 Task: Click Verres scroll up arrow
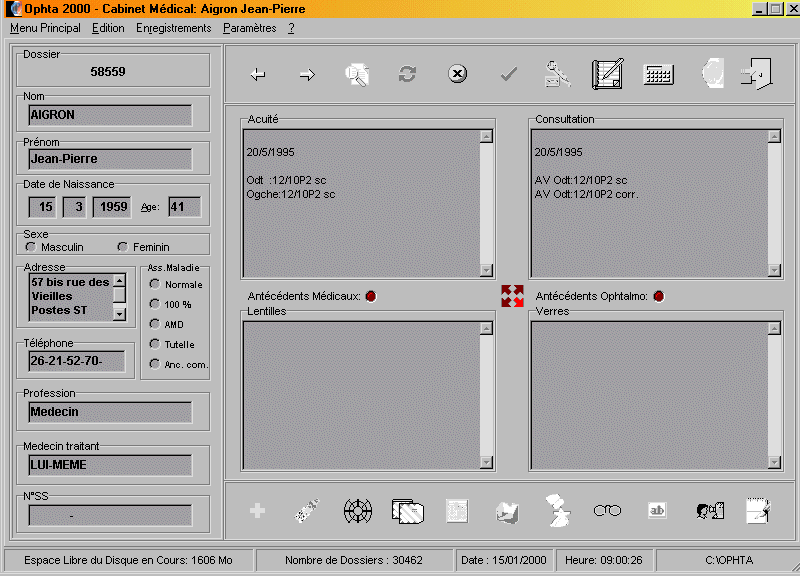tap(774, 329)
